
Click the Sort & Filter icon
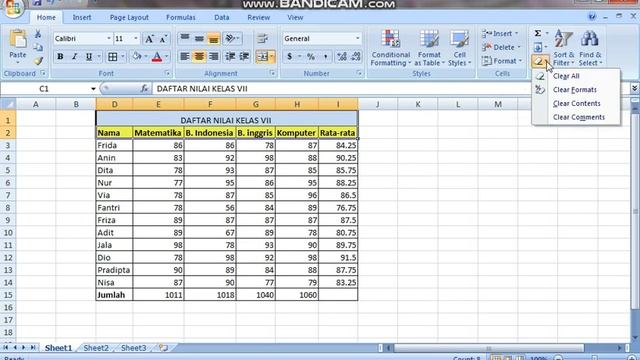pyautogui.click(x=564, y=48)
